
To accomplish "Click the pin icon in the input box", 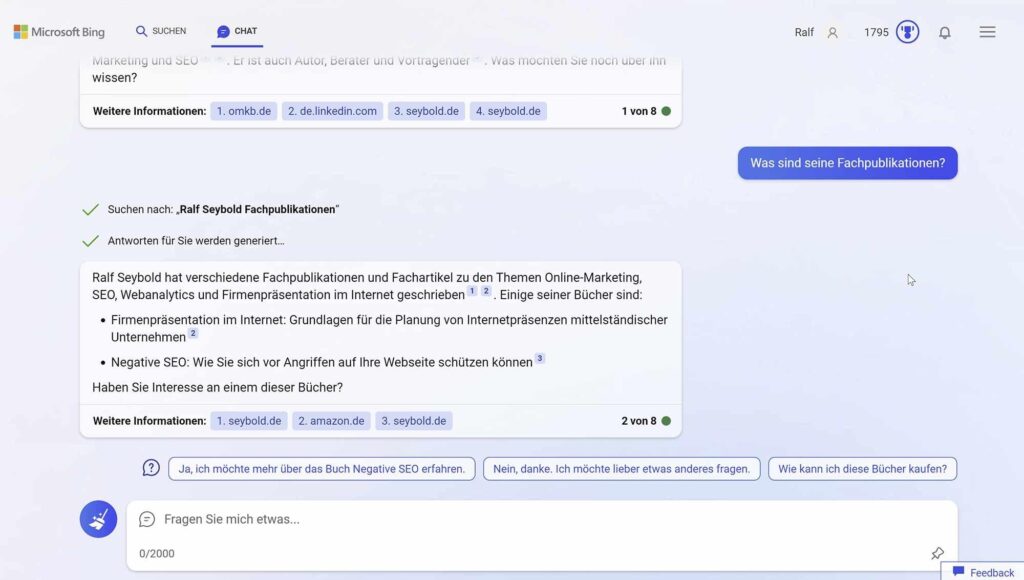I will tap(937, 553).
